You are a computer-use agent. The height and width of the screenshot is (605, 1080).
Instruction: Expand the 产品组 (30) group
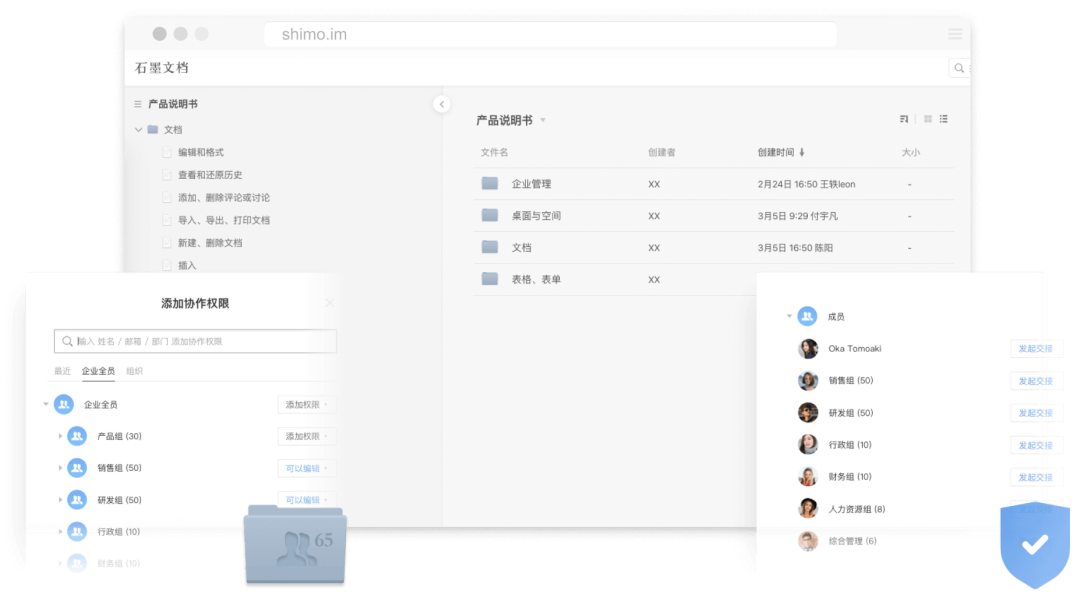click(60, 436)
